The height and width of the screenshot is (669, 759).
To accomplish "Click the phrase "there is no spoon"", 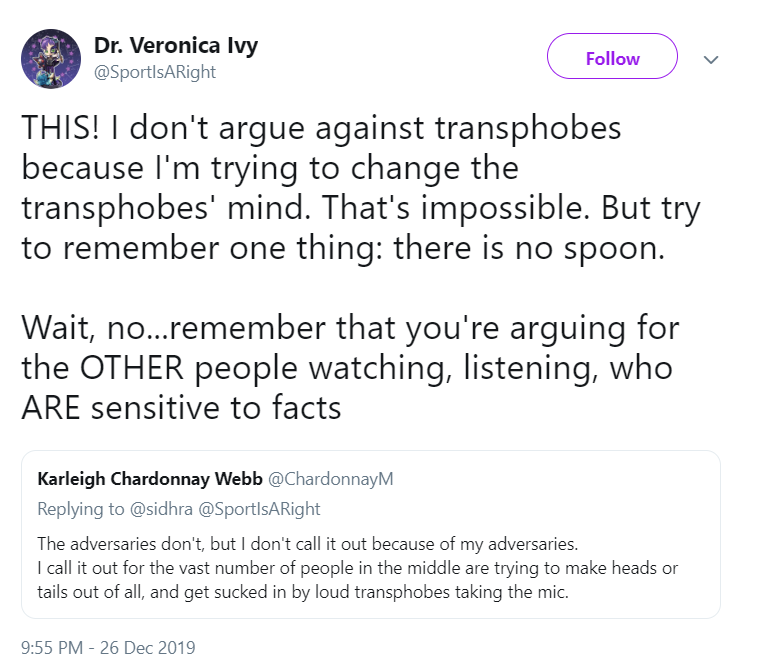I will [x=528, y=248].
